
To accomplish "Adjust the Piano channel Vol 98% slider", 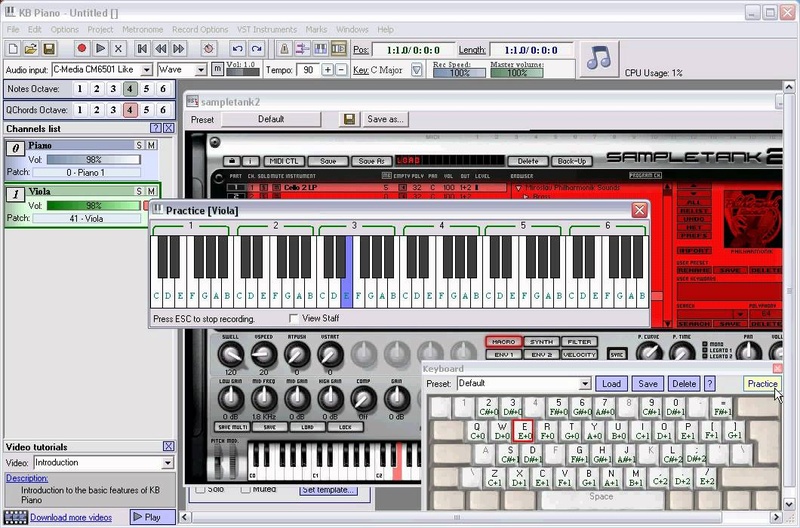I will [x=93, y=160].
